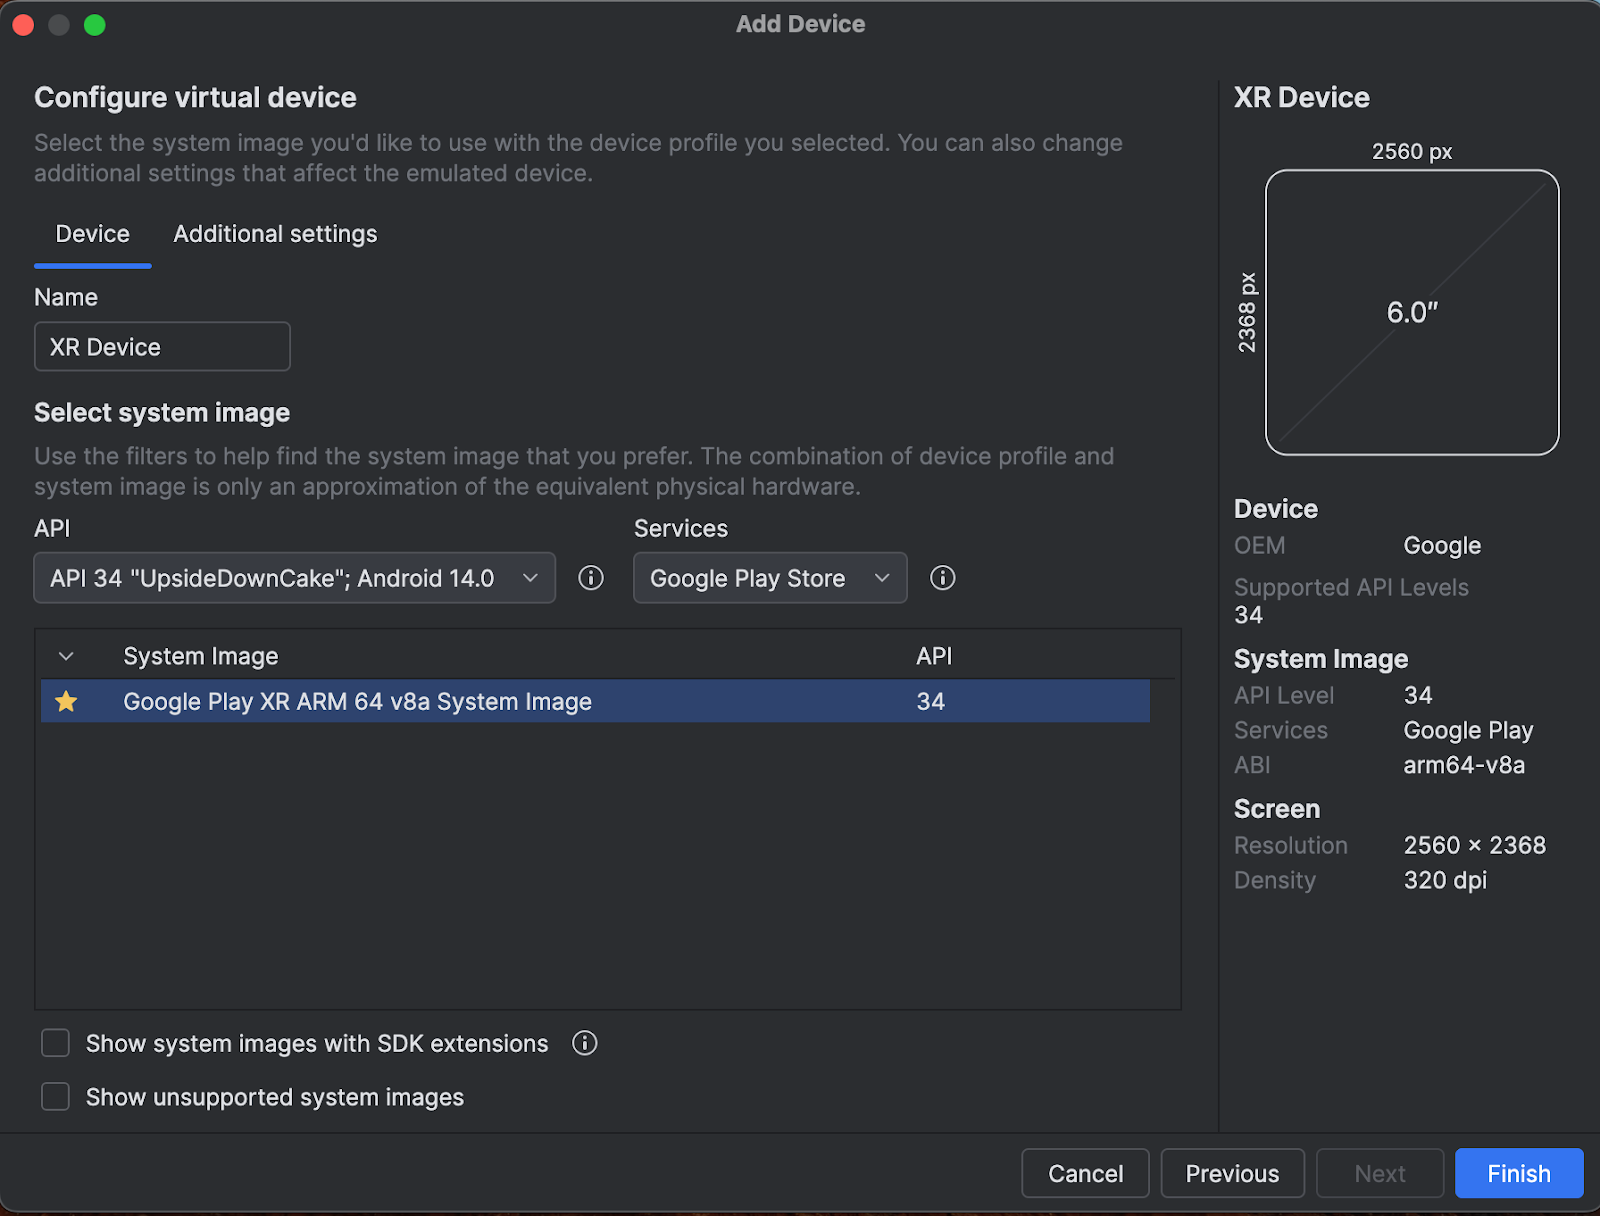The height and width of the screenshot is (1216, 1600).
Task: Select the Device tab
Action: coord(92,234)
